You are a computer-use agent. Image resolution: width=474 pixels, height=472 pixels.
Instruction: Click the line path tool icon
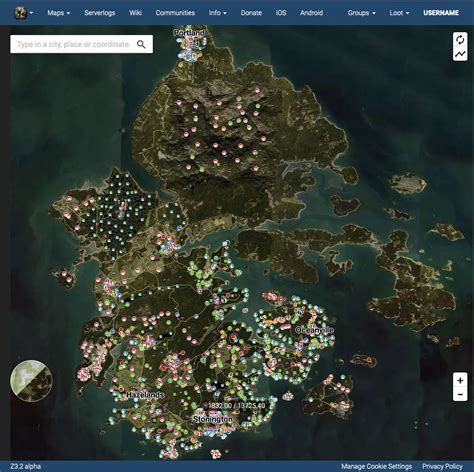pos(460,54)
